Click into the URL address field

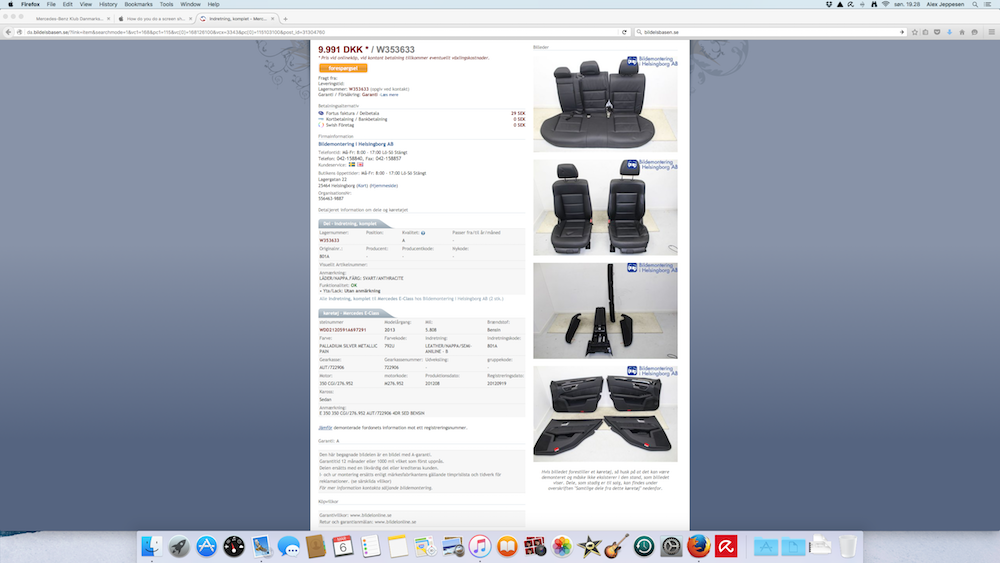319,32
